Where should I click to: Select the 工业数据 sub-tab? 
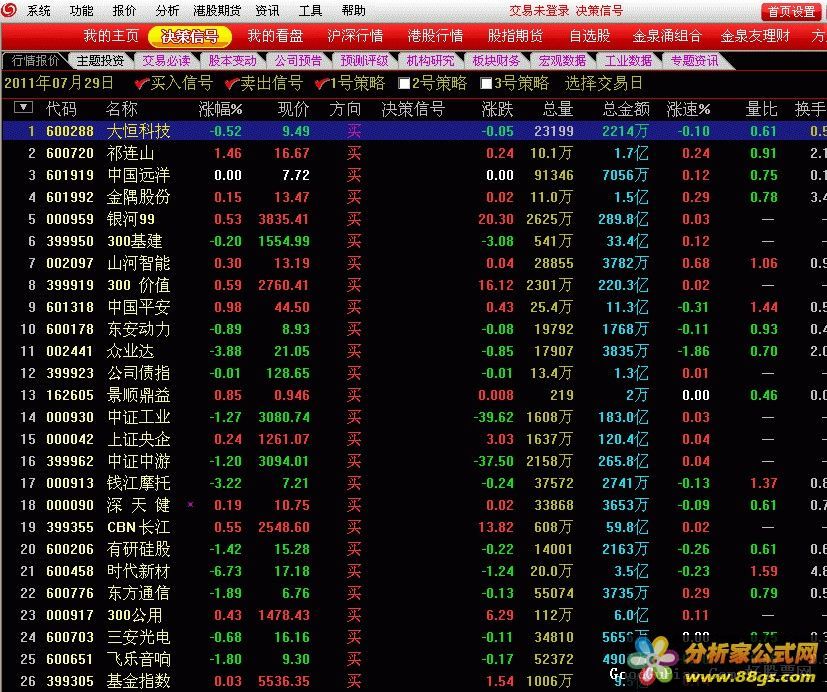(628, 61)
